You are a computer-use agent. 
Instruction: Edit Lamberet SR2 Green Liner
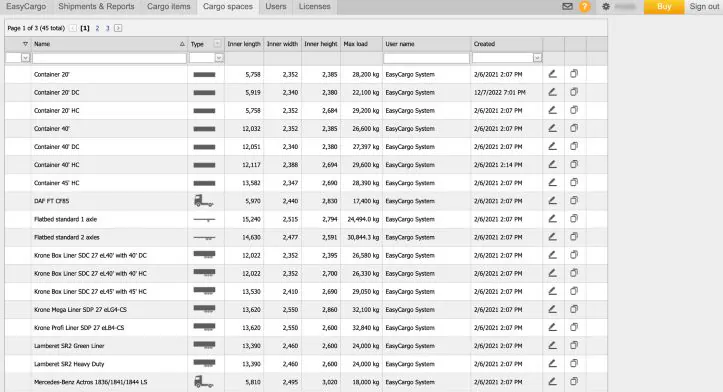[x=552, y=345]
